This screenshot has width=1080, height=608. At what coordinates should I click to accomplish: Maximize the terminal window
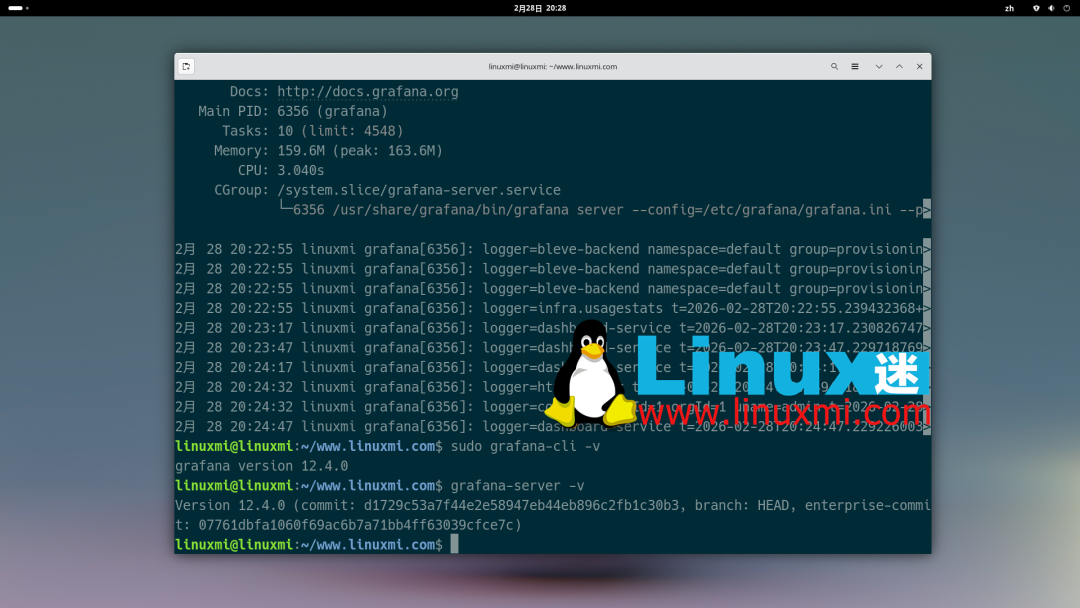coord(899,67)
